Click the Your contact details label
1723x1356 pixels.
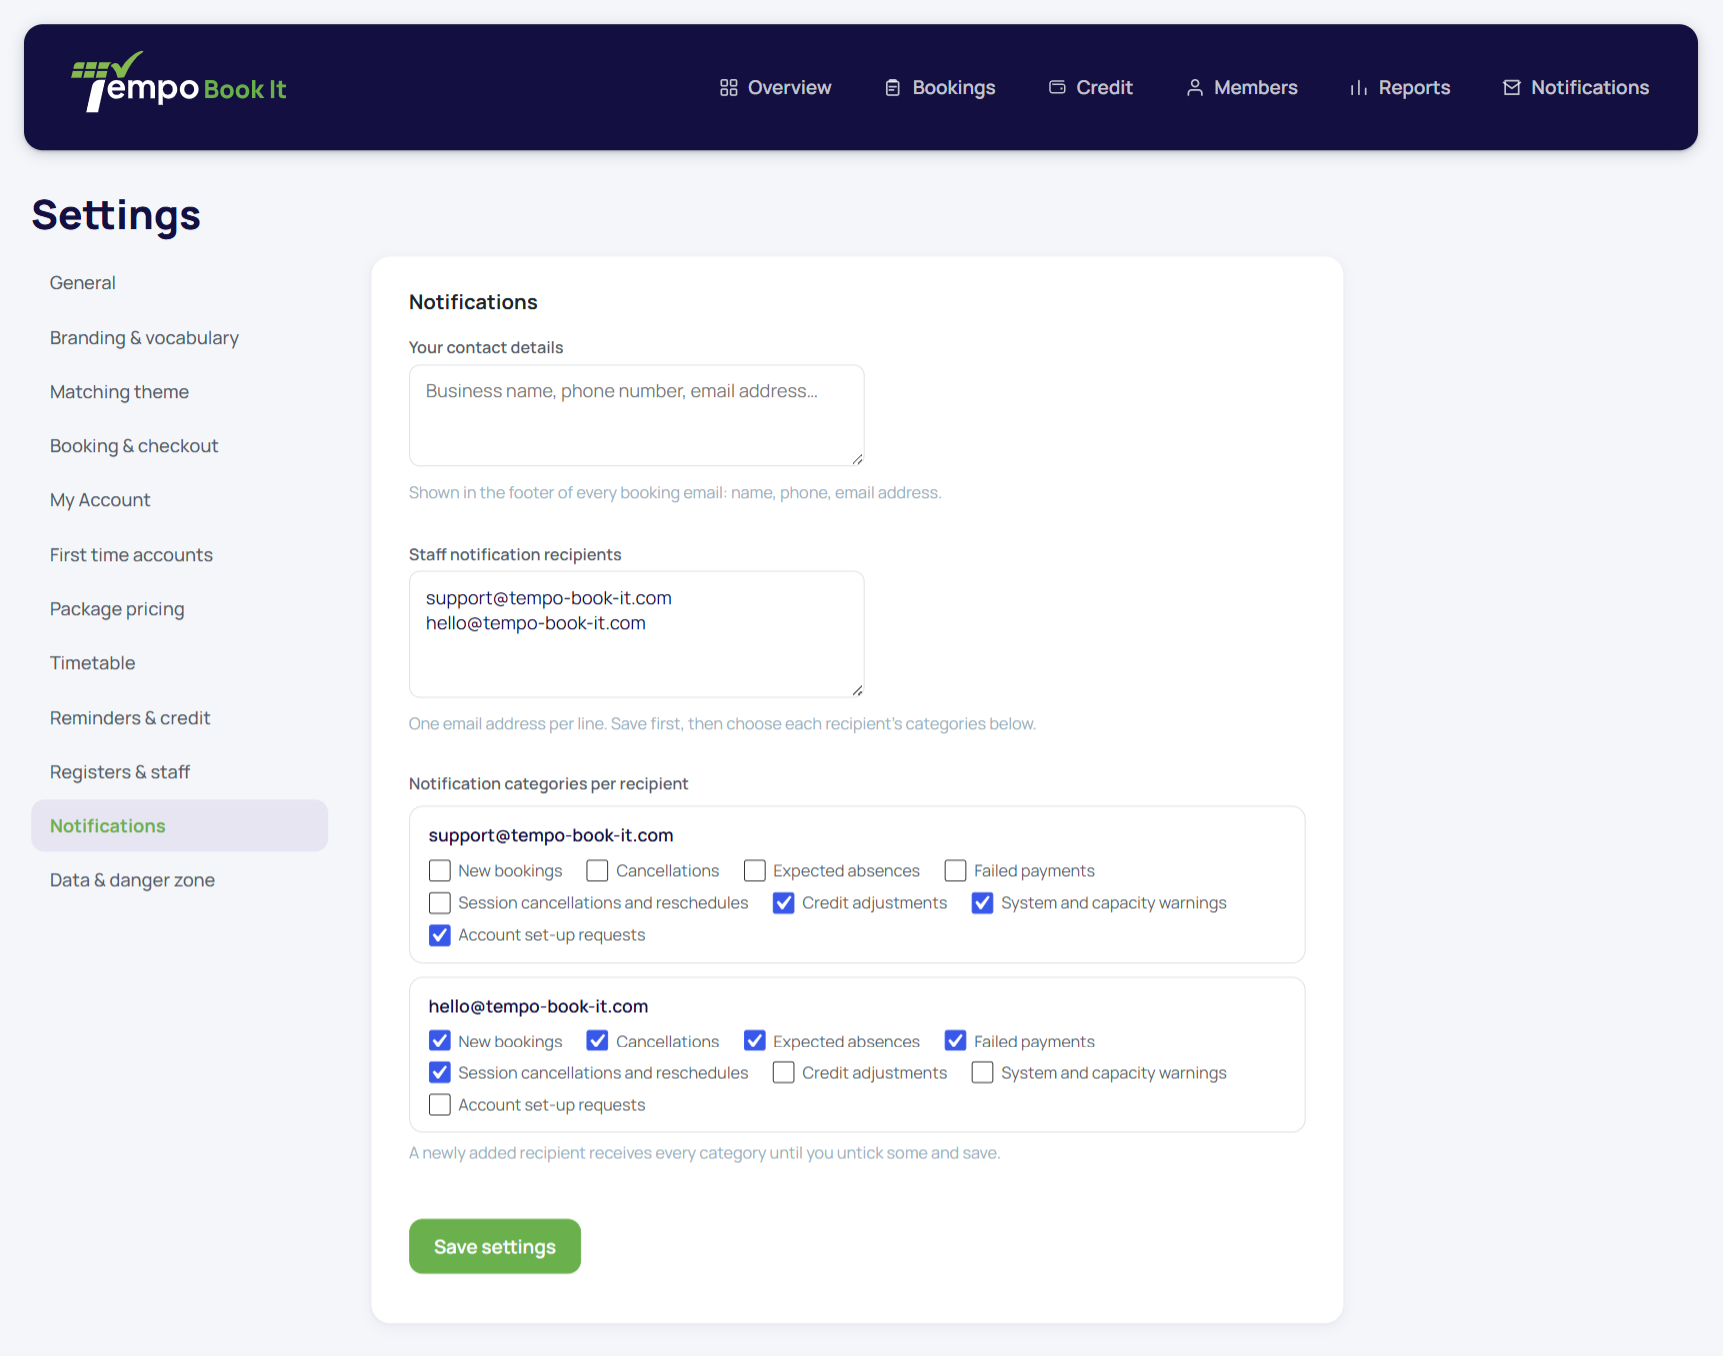point(486,348)
